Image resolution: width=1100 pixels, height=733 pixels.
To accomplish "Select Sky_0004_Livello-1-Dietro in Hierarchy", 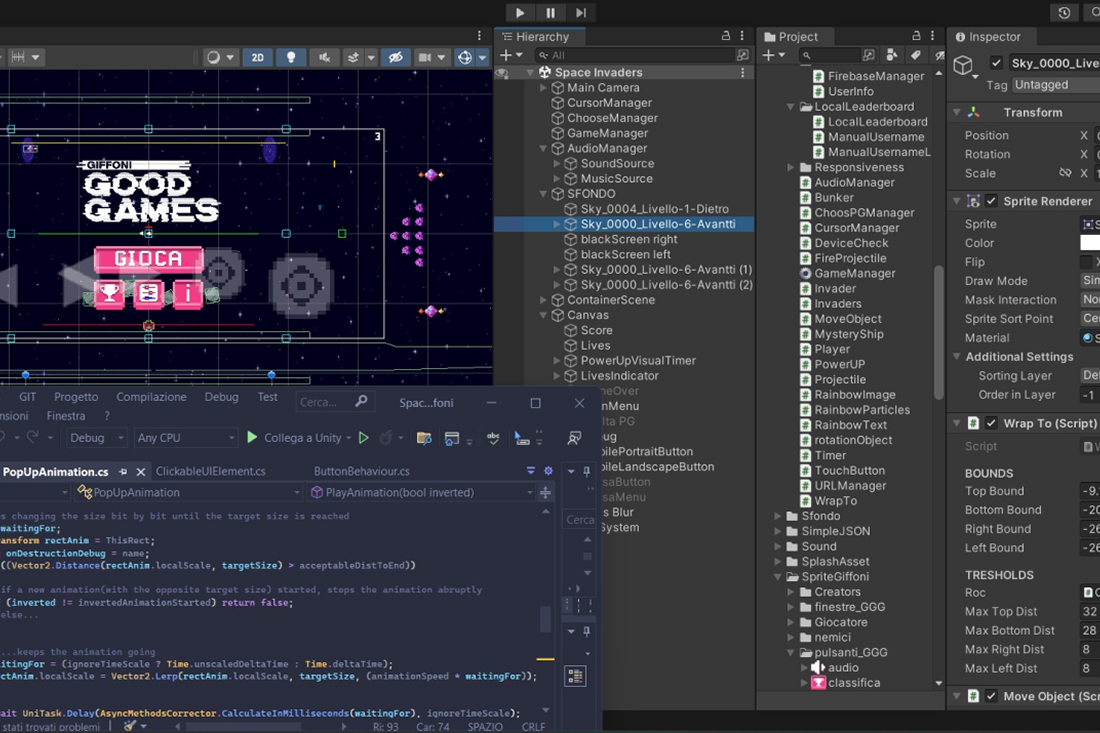I will pyautogui.click(x=655, y=209).
